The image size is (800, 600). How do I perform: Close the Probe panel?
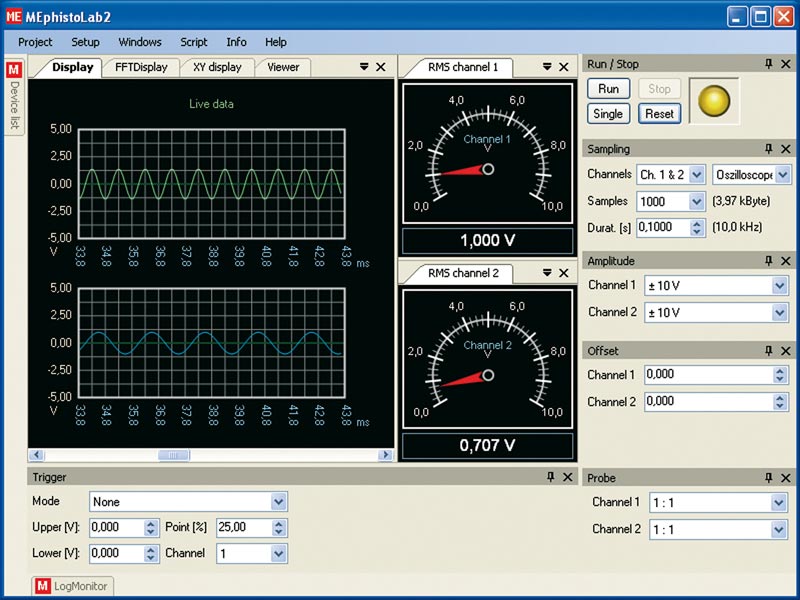pyautogui.click(x=786, y=478)
